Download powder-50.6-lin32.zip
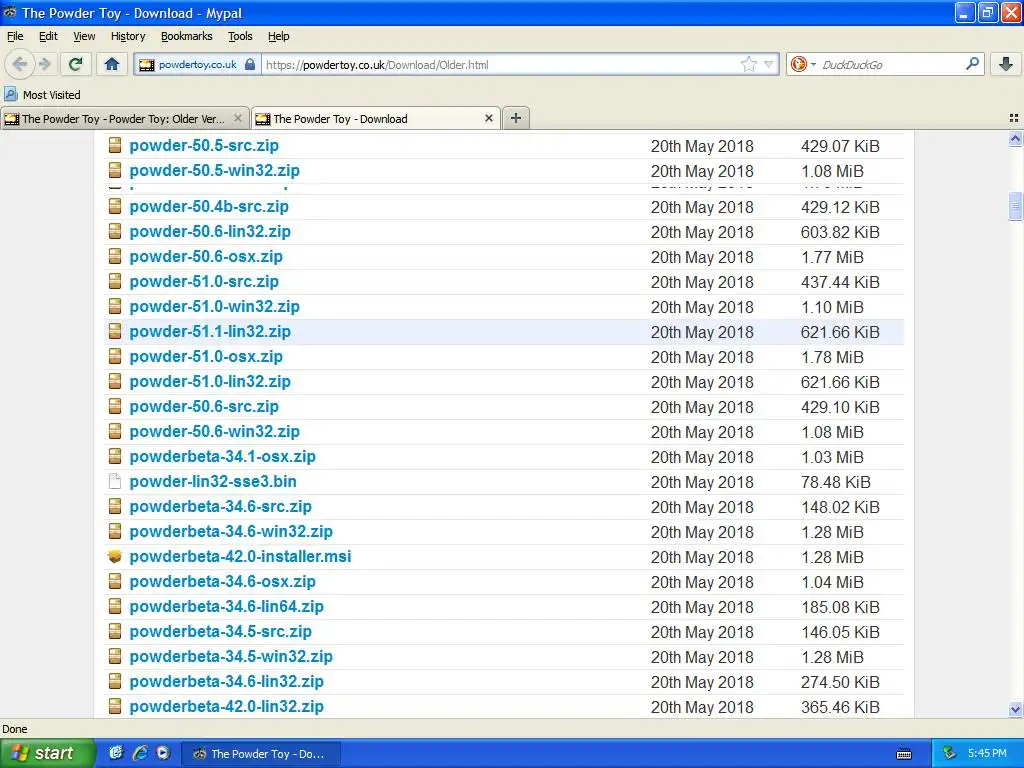The width and height of the screenshot is (1024, 768). click(x=210, y=231)
